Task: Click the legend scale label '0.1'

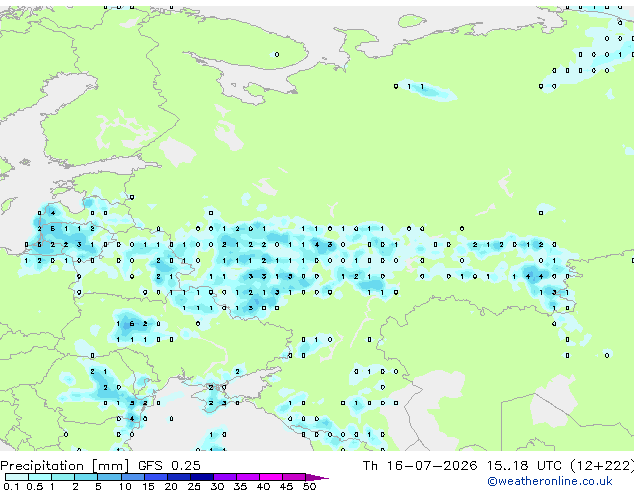Action: click(x=11, y=486)
